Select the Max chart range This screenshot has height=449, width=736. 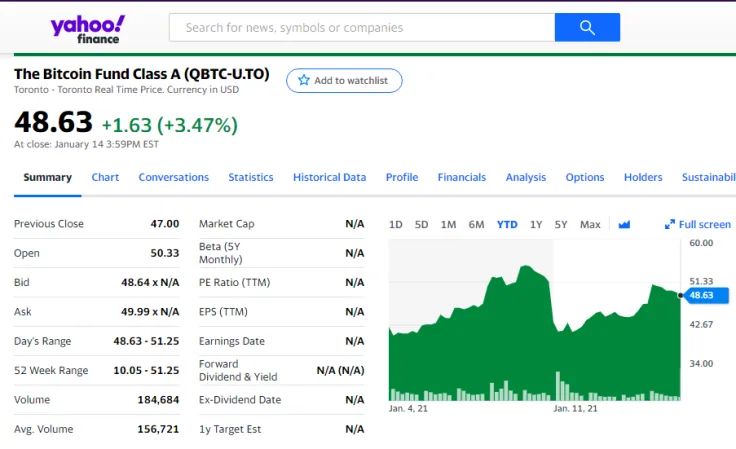(590, 225)
